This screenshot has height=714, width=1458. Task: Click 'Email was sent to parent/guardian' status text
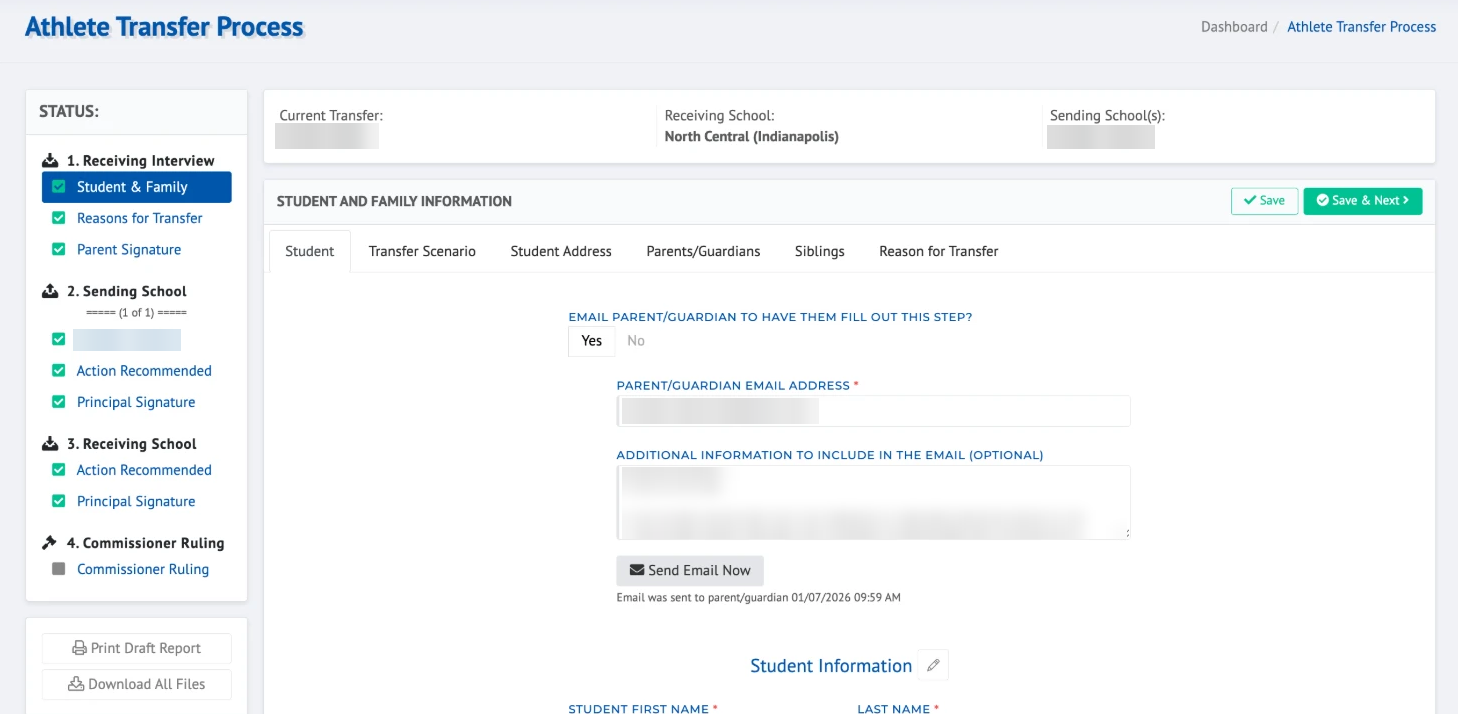click(759, 598)
